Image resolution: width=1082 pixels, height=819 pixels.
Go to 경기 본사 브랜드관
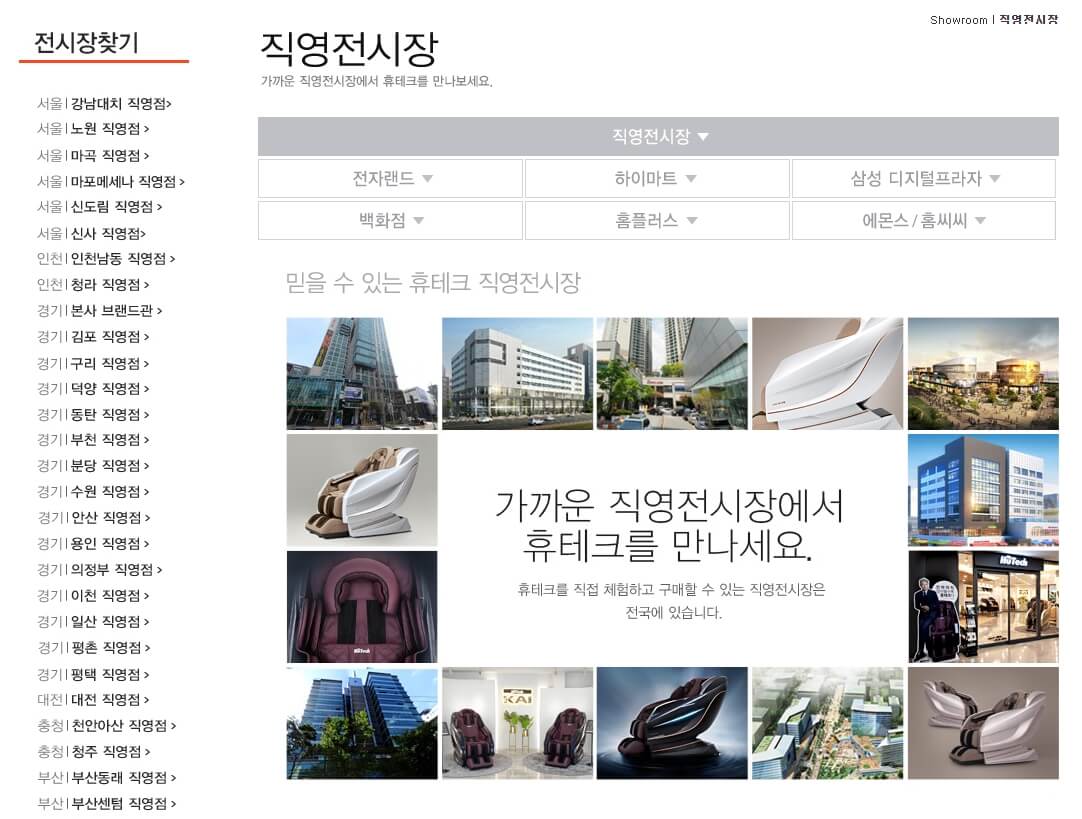[100, 310]
